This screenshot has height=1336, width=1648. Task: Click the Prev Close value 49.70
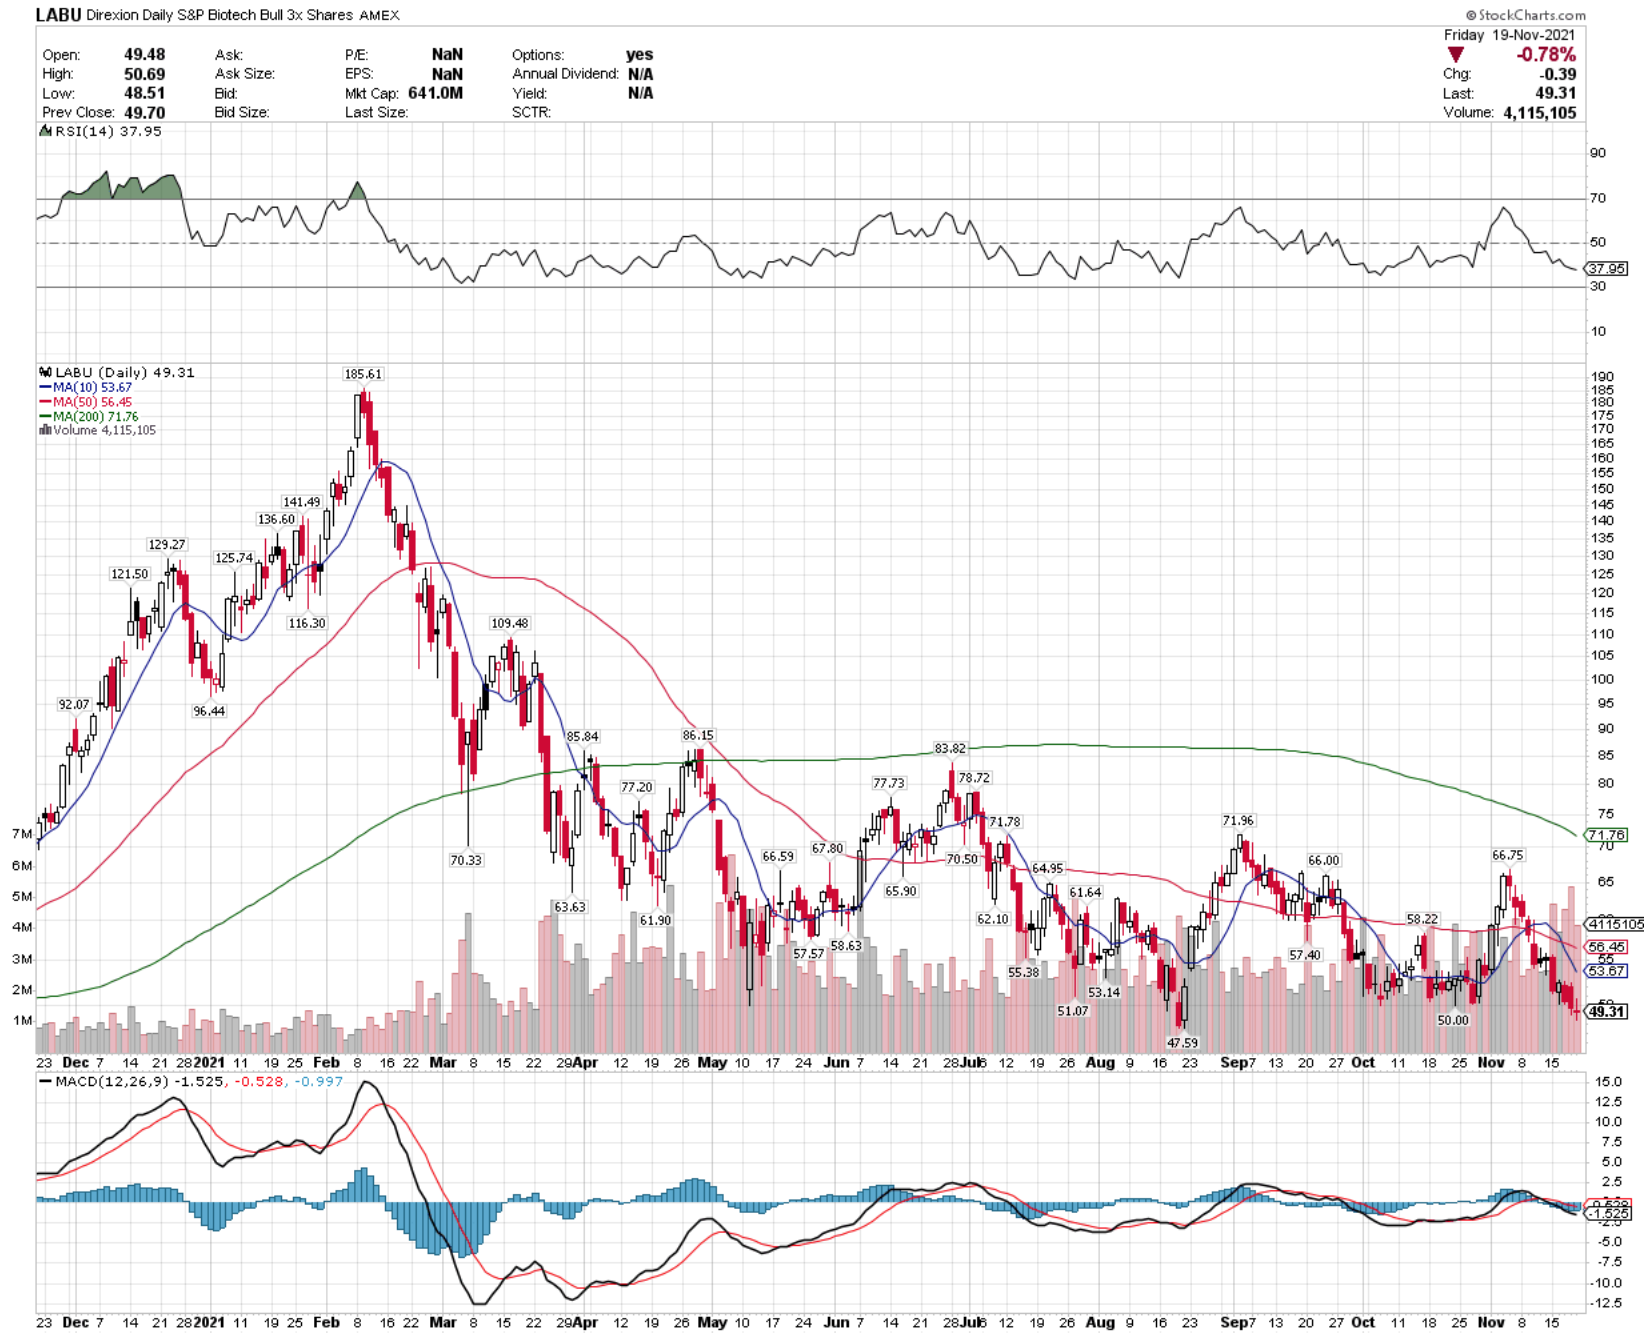(145, 113)
